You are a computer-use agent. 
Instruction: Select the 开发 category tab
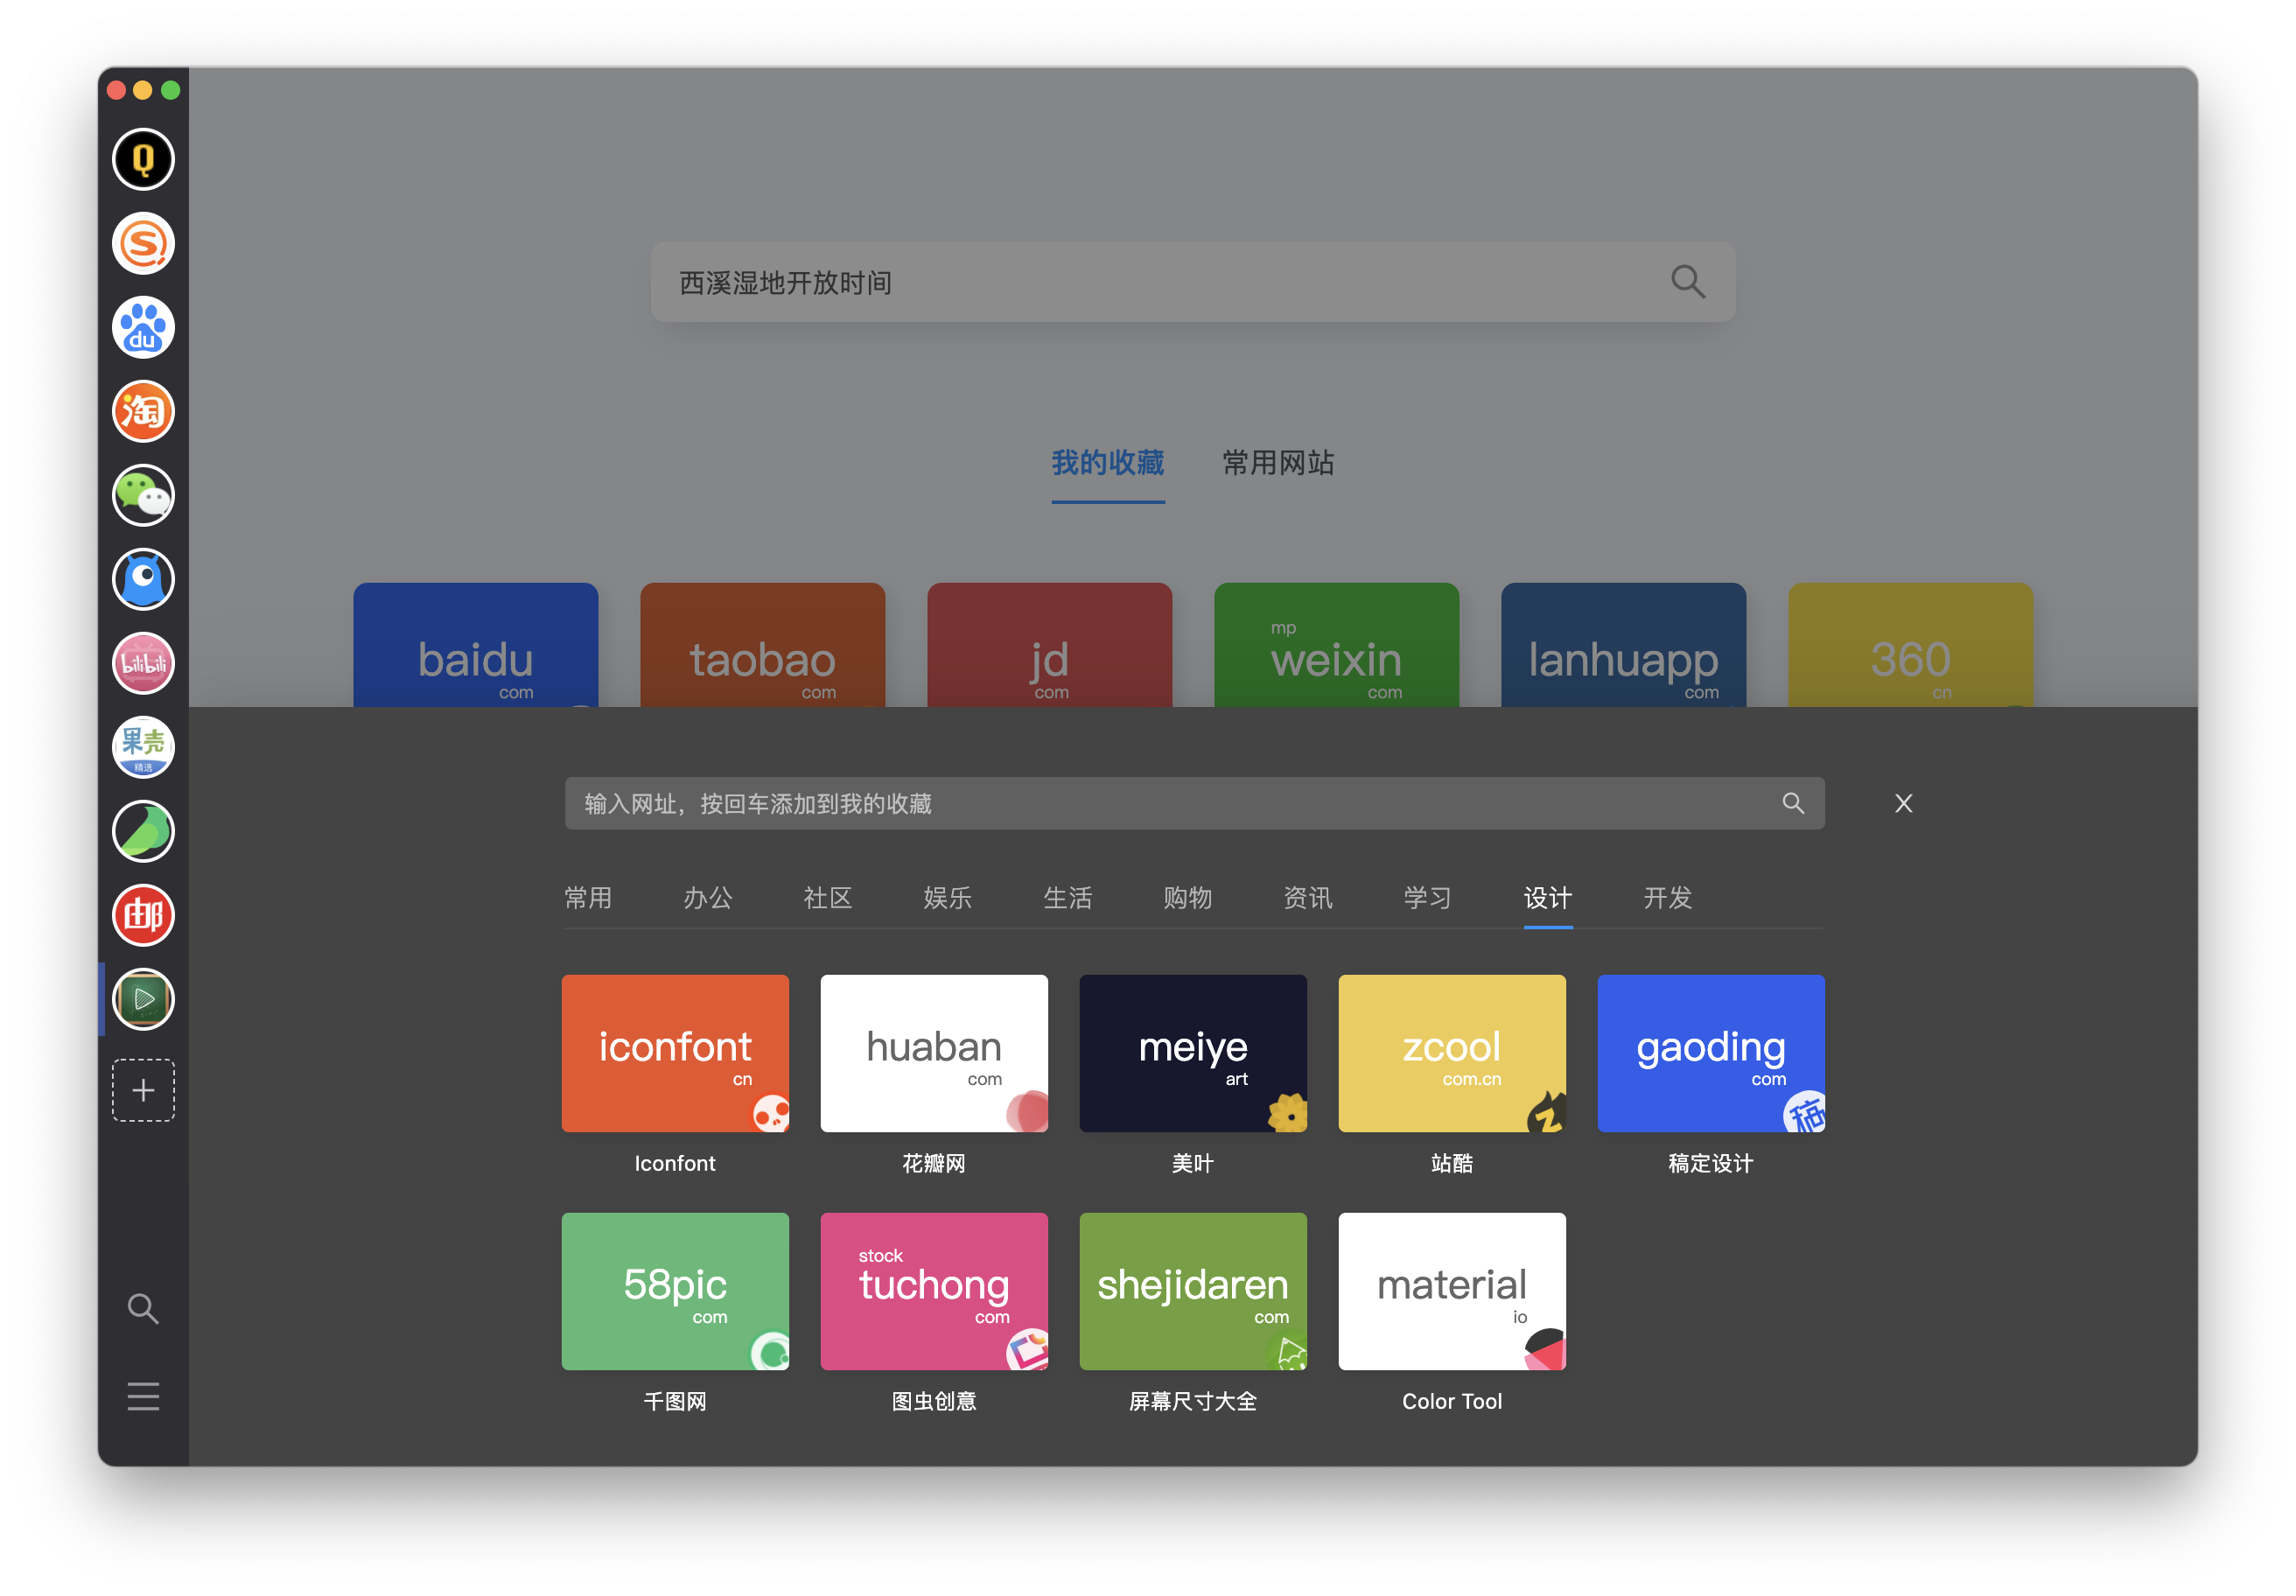pos(1667,897)
